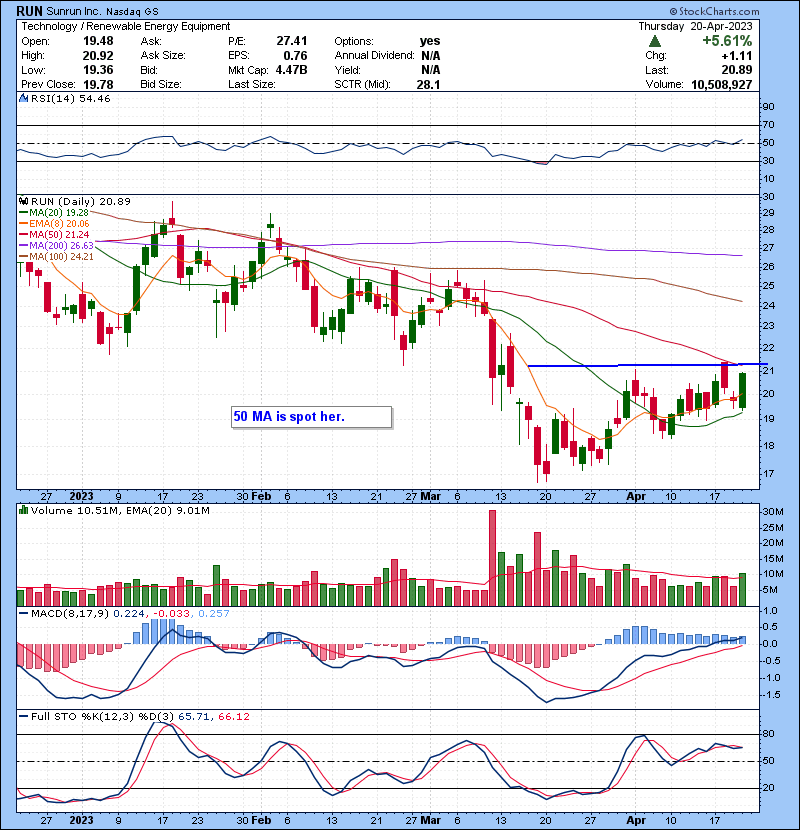Click the MA(50) 21.24 legend entry
Image resolution: width=800 pixels, height=830 pixels.
54,234
